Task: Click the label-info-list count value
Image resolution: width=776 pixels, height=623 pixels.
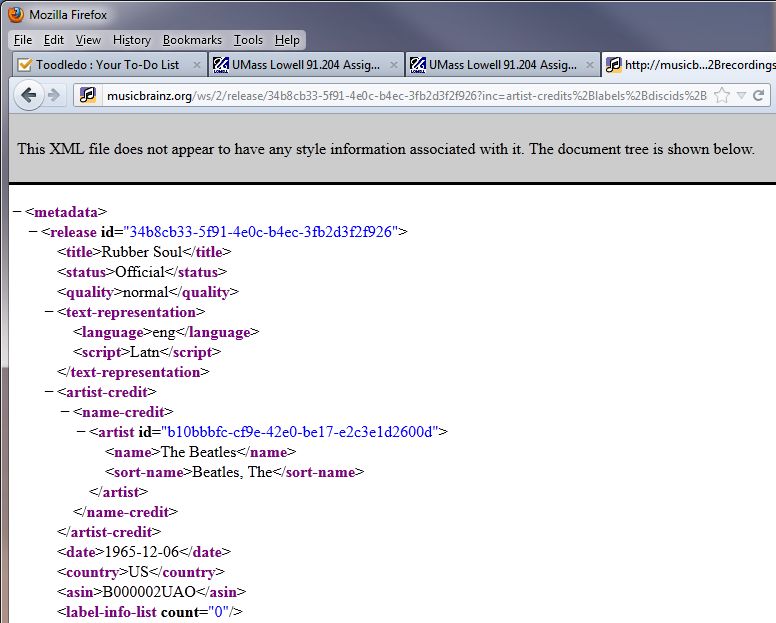Action: [218, 612]
